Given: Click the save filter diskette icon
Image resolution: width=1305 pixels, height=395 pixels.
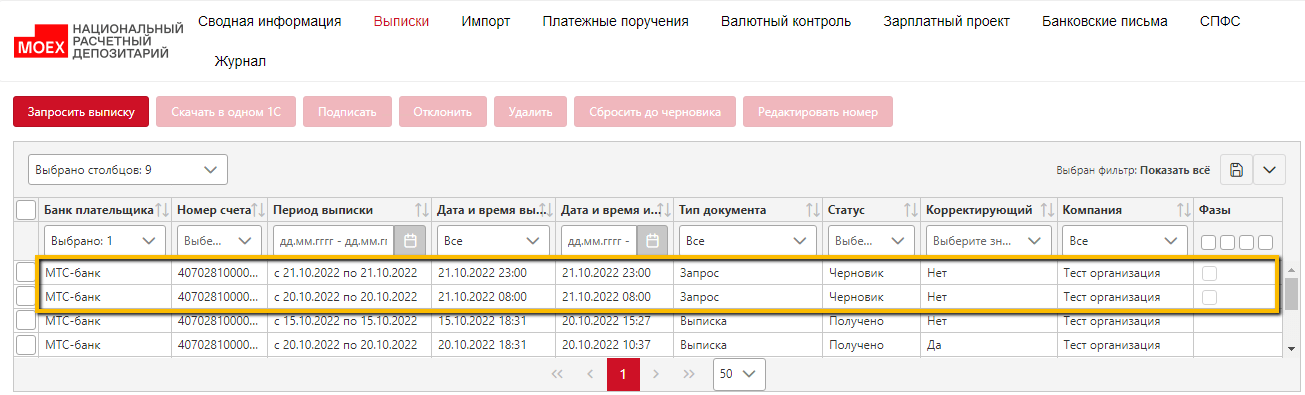Looking at the screenshot, I should [1236, 170].
